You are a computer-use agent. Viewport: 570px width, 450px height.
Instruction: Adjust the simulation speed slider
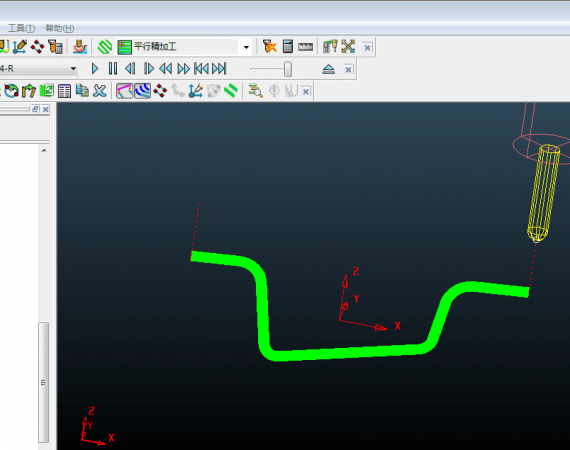point(287,69)
